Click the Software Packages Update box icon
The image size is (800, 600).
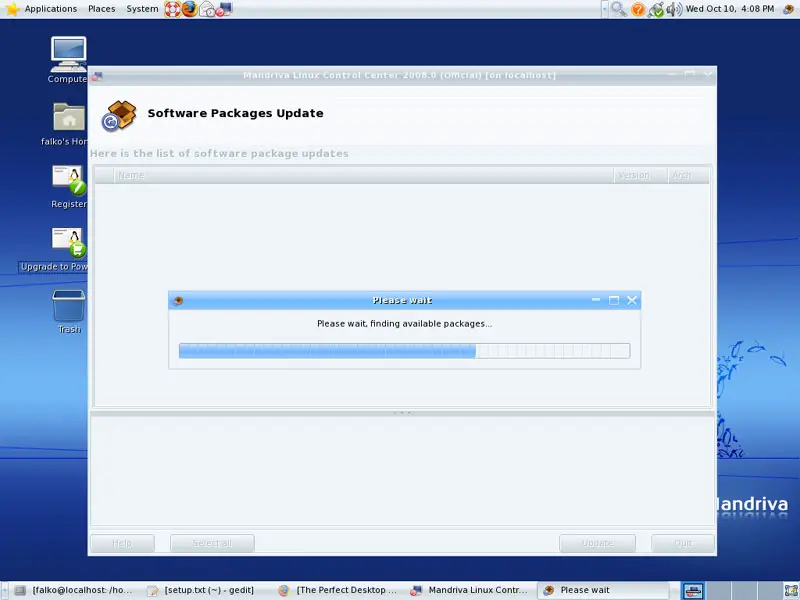click(119, 116)
